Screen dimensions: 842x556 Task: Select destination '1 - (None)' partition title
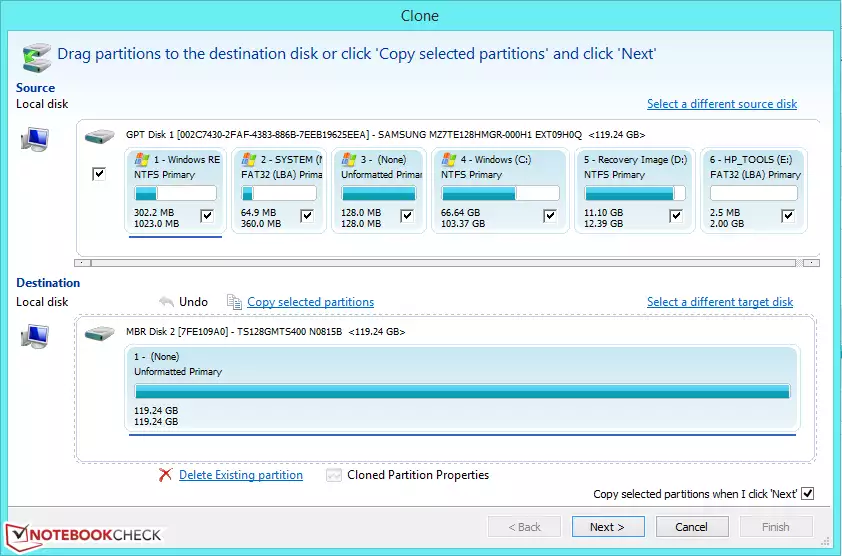click(156, 357)
